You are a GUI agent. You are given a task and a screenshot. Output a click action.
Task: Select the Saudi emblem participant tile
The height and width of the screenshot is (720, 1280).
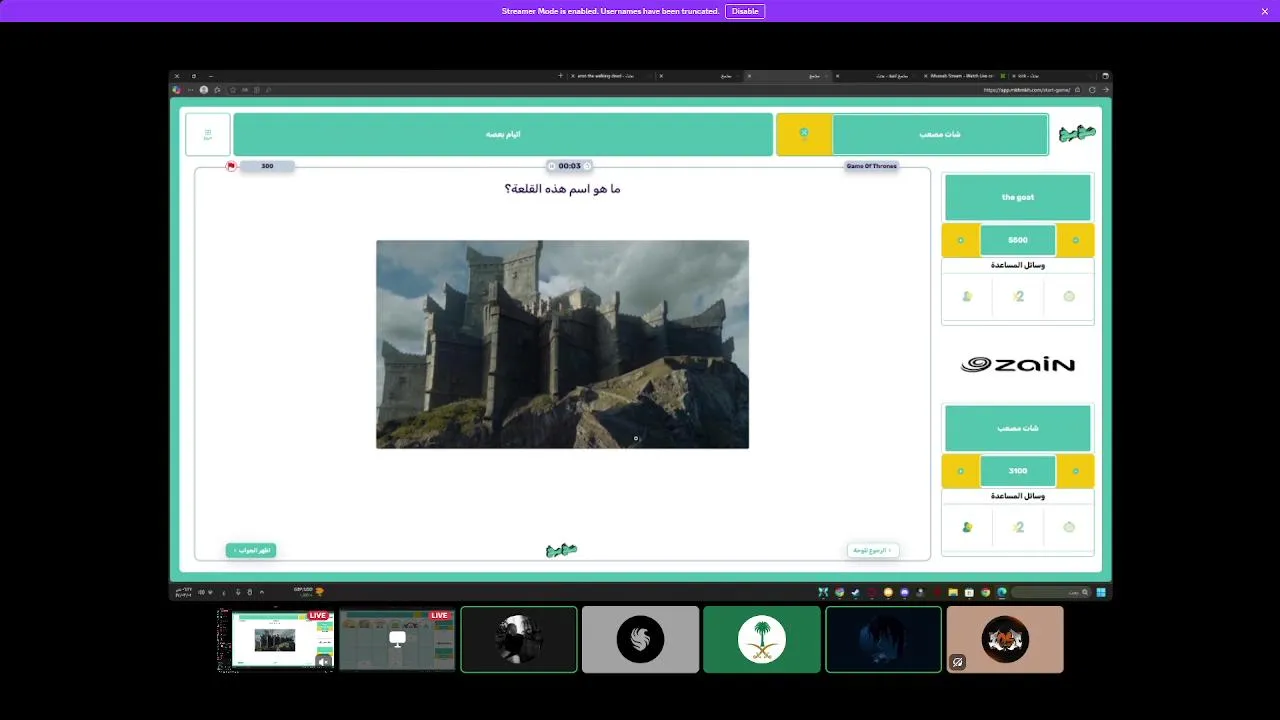coord(762,639)
